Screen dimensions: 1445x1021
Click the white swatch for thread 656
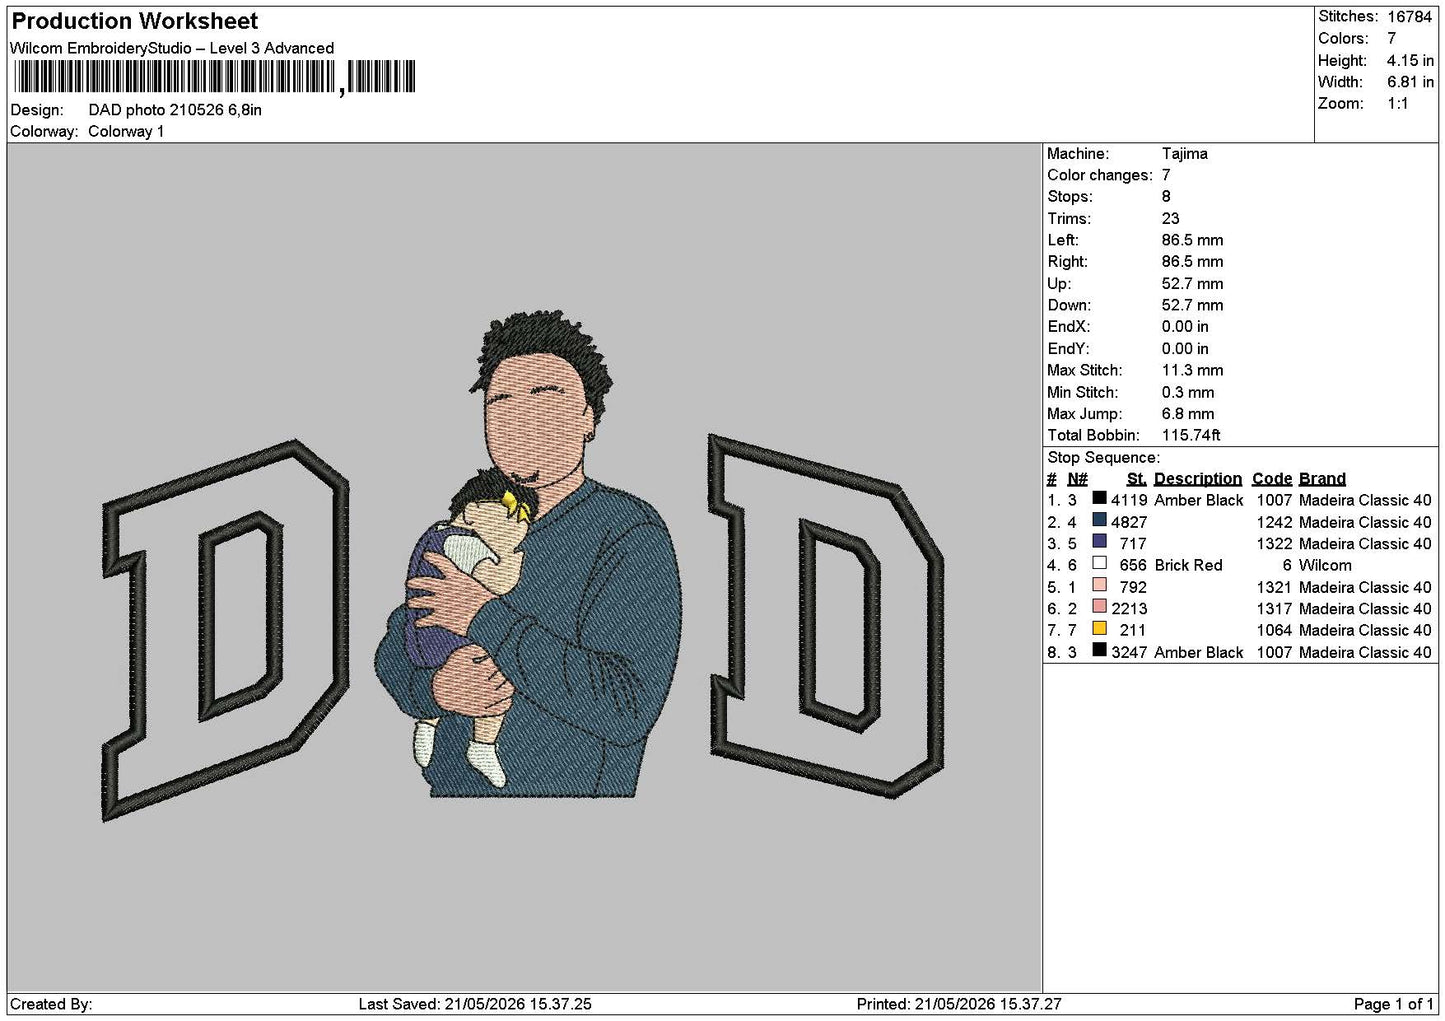tap(1099, 563)
